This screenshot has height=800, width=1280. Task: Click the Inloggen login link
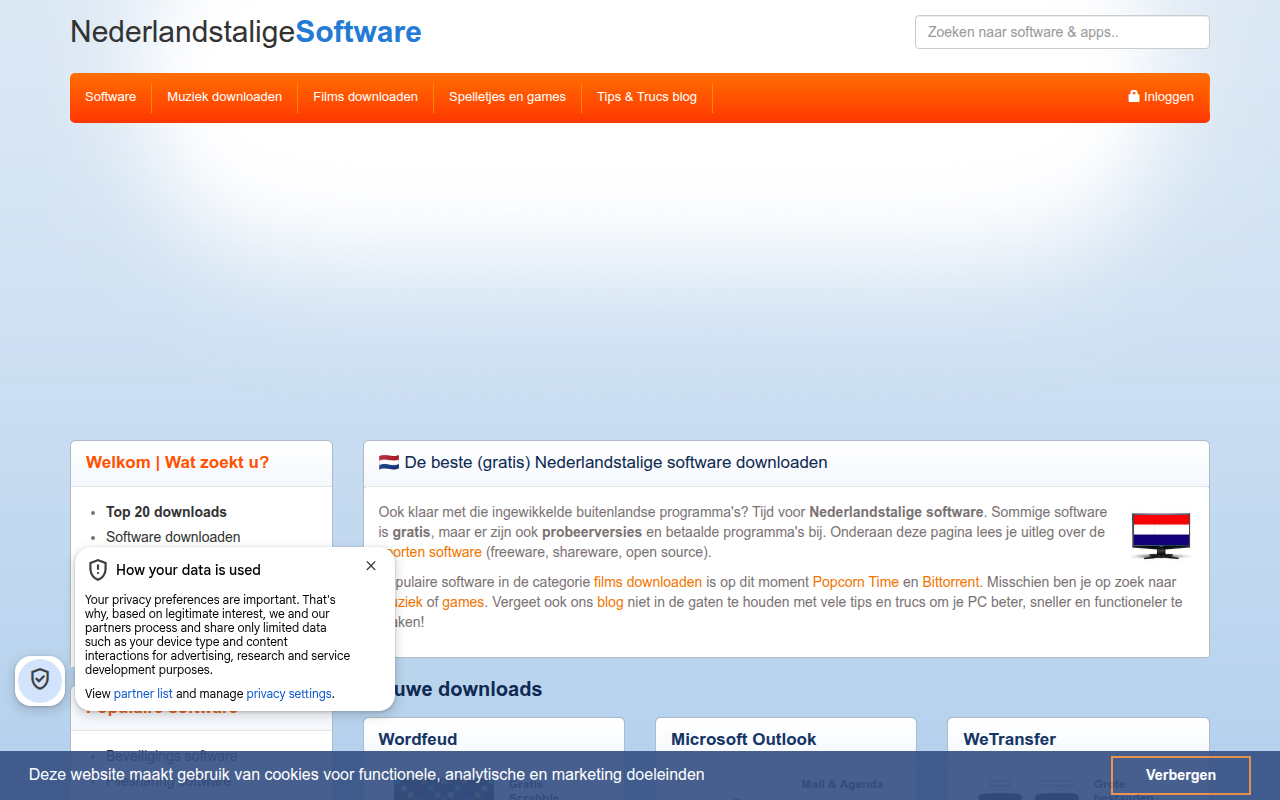tap(1161, 97)
